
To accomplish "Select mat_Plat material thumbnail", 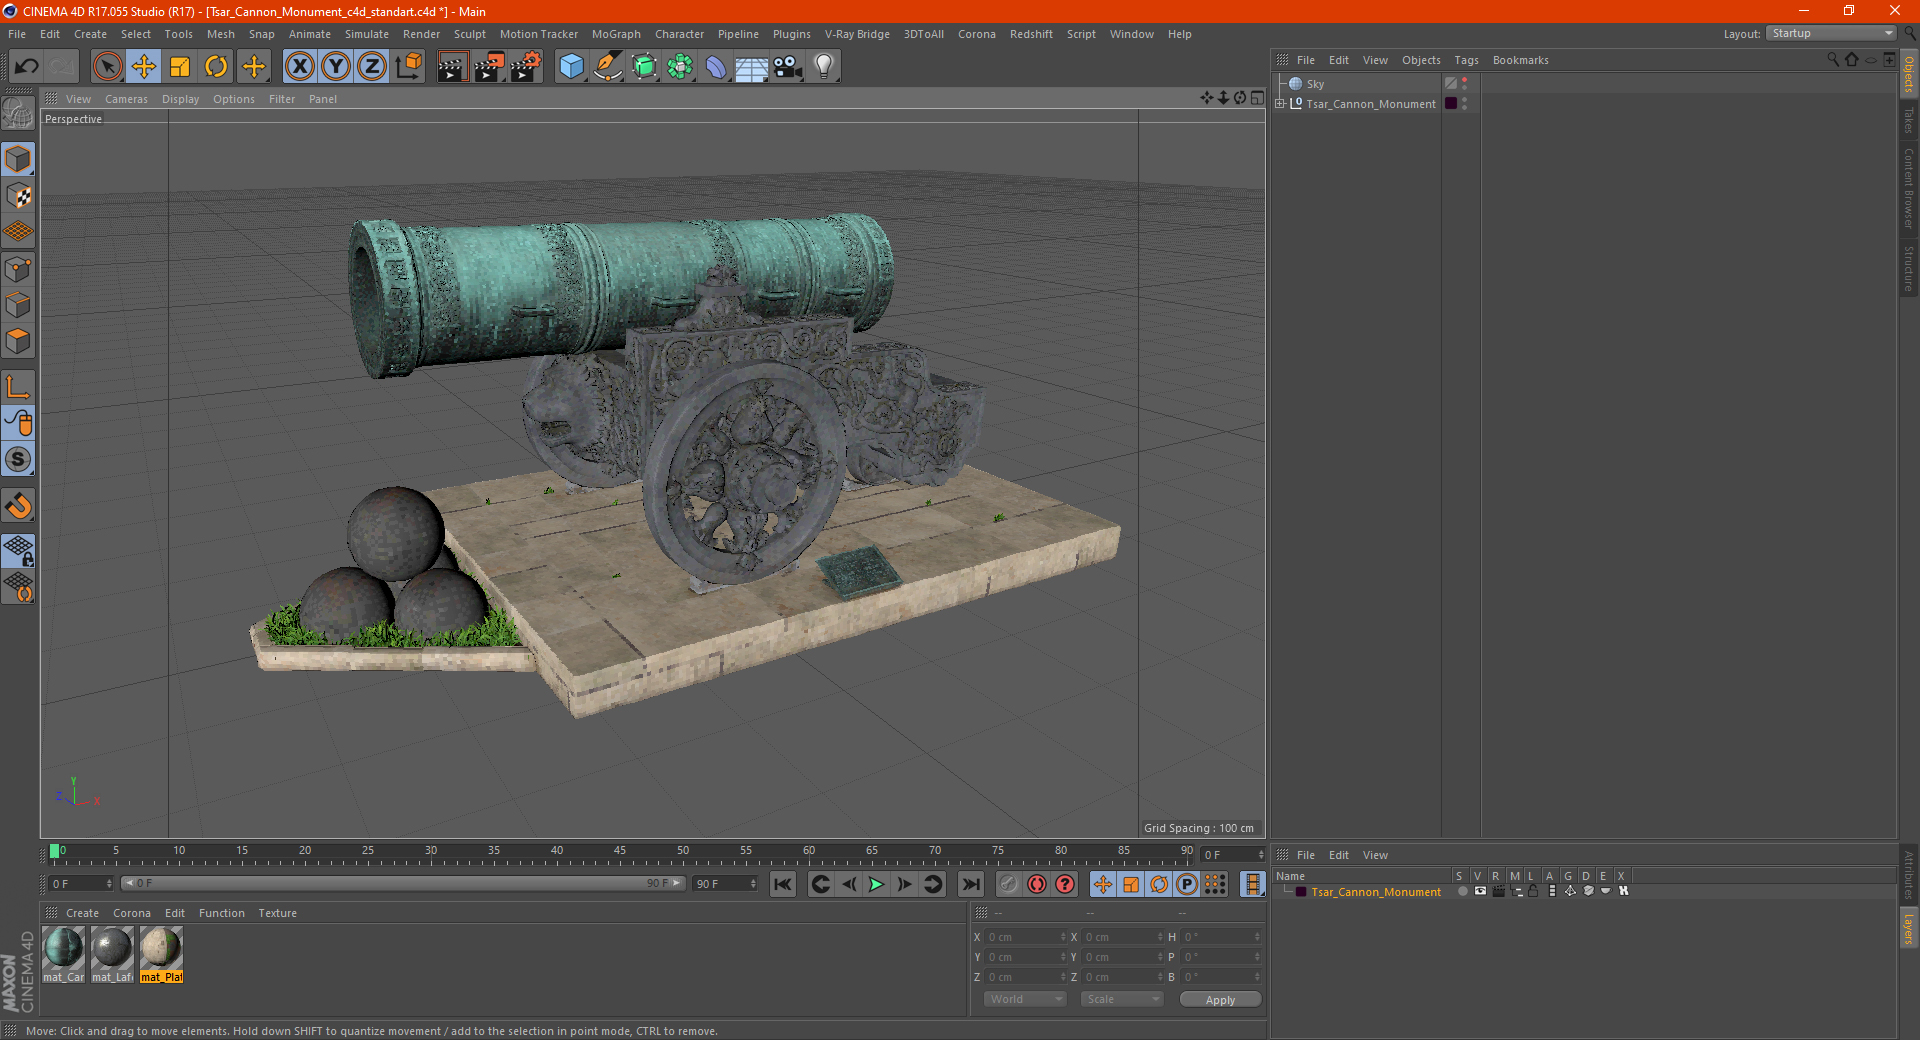I will coord(161,949).
